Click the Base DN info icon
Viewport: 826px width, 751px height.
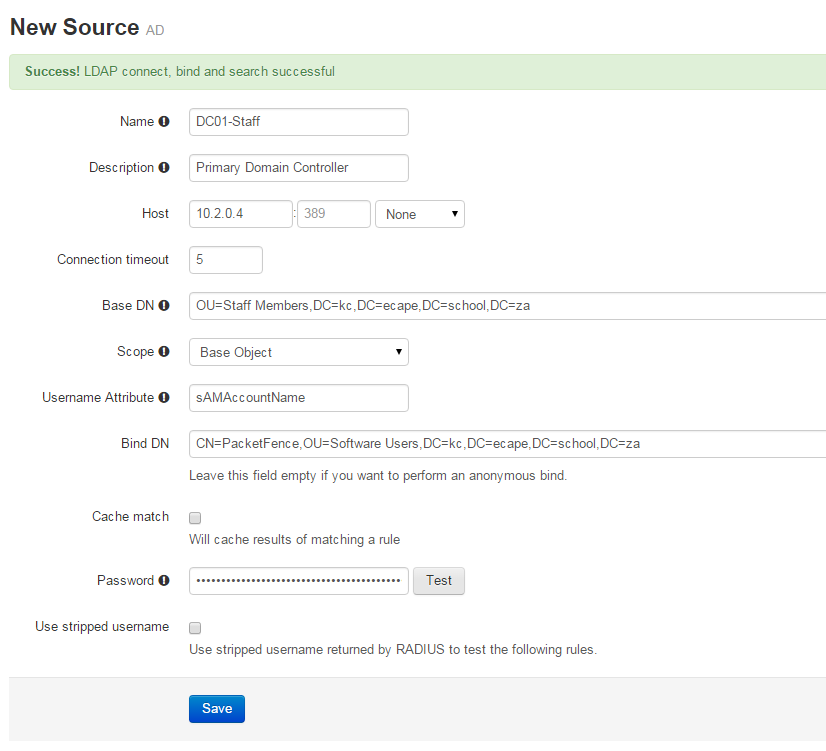click(x=164, y=306)
